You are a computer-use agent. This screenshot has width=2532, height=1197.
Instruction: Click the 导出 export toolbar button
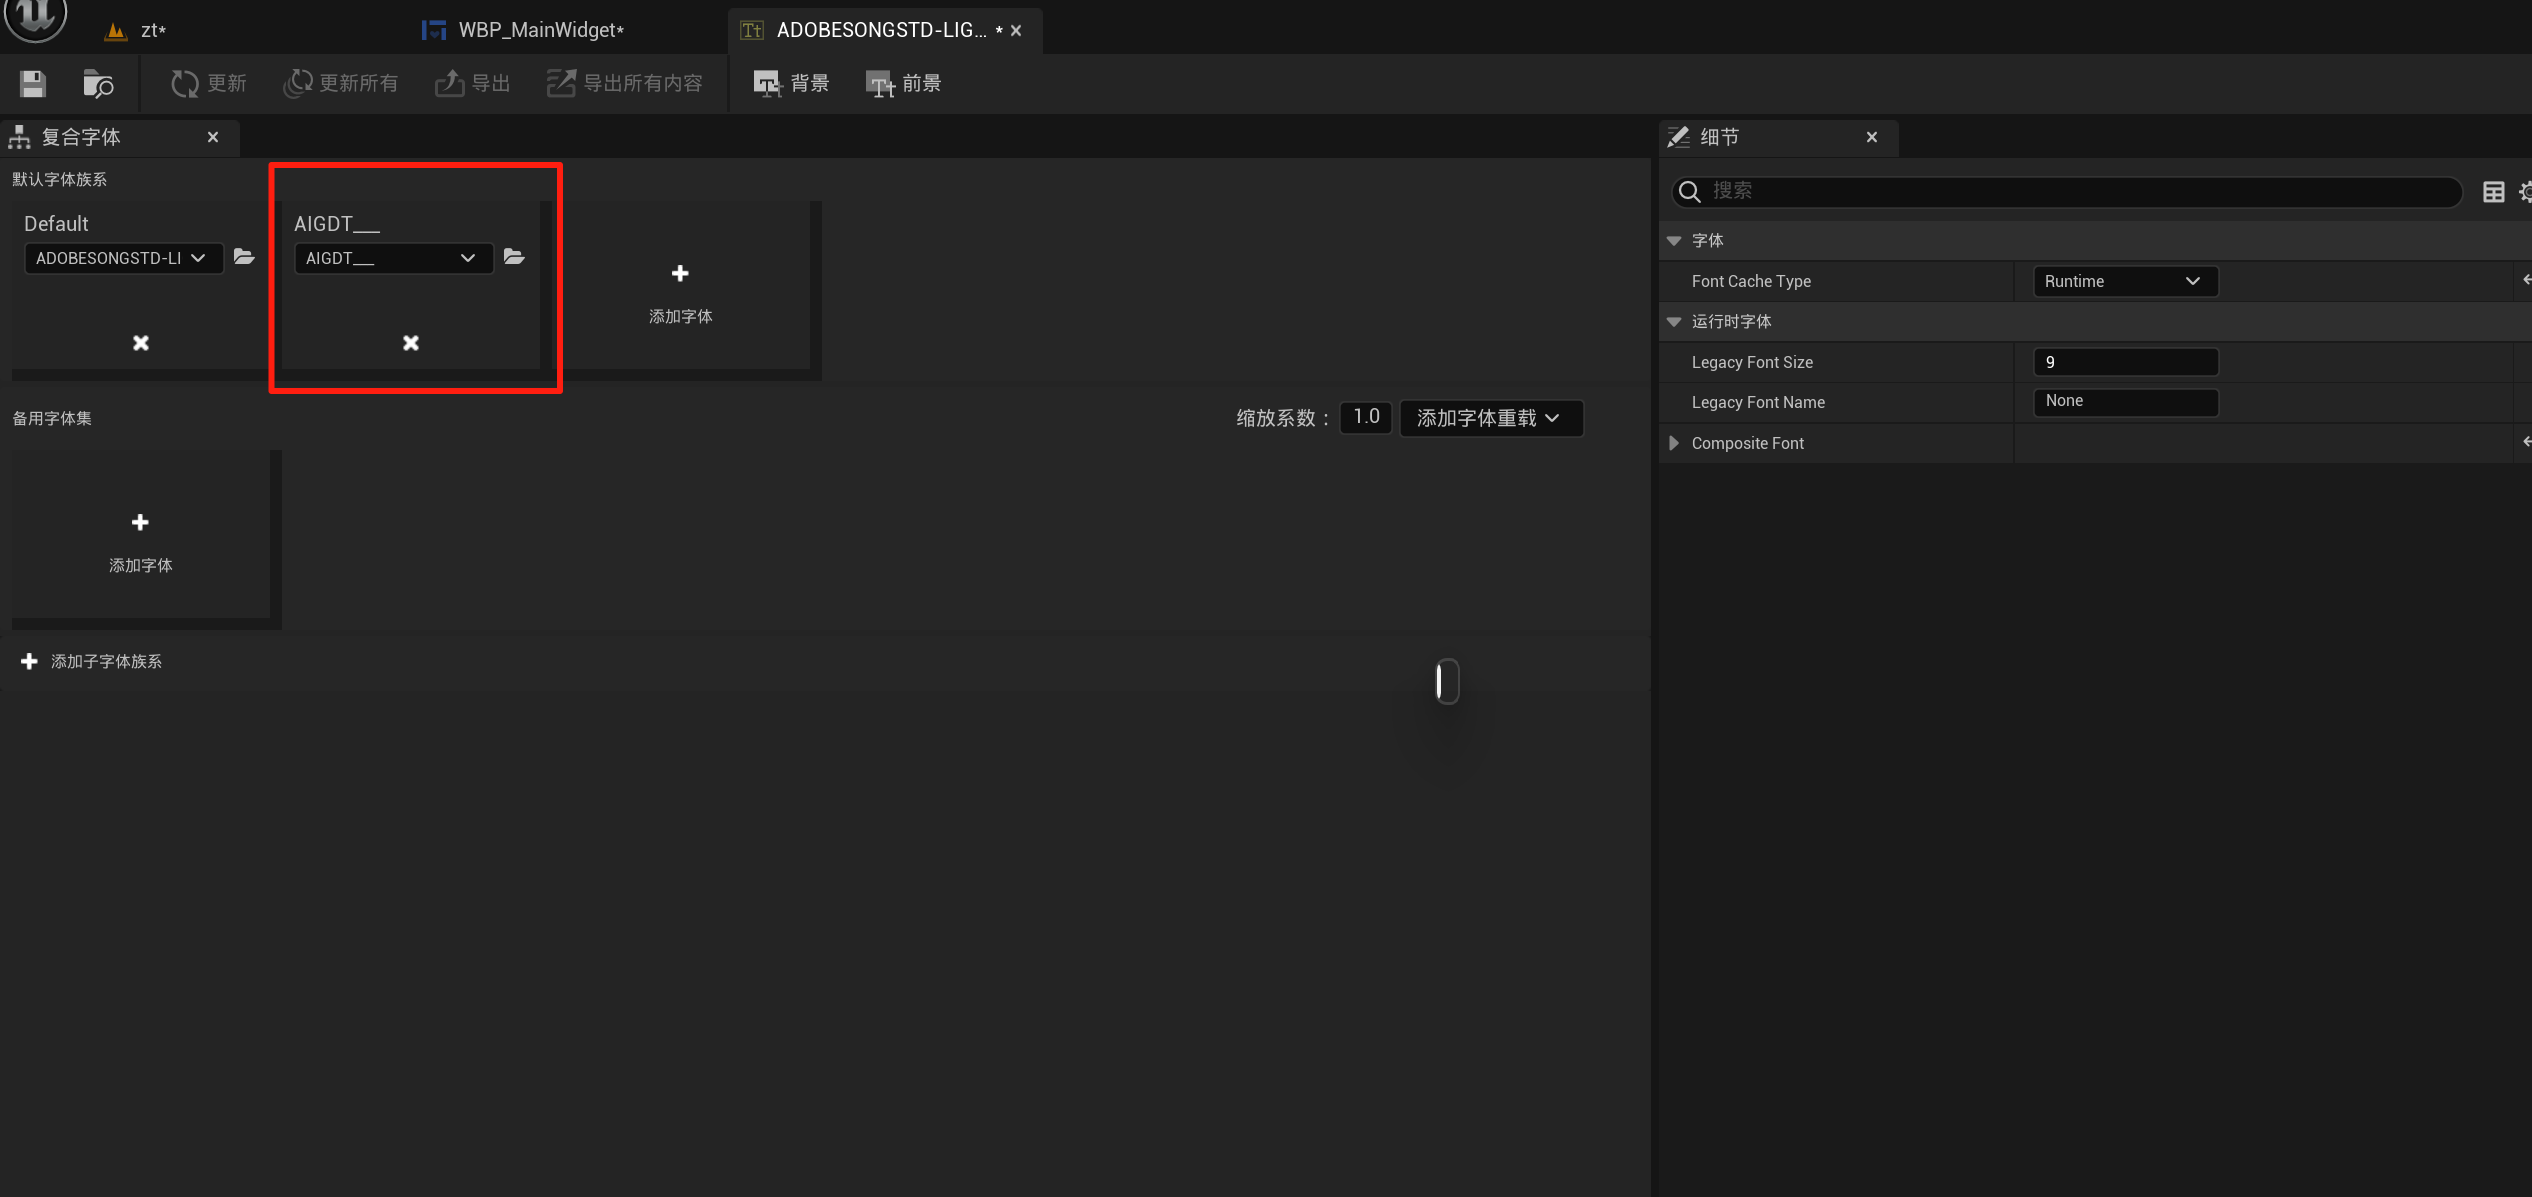tap(473, 83)
